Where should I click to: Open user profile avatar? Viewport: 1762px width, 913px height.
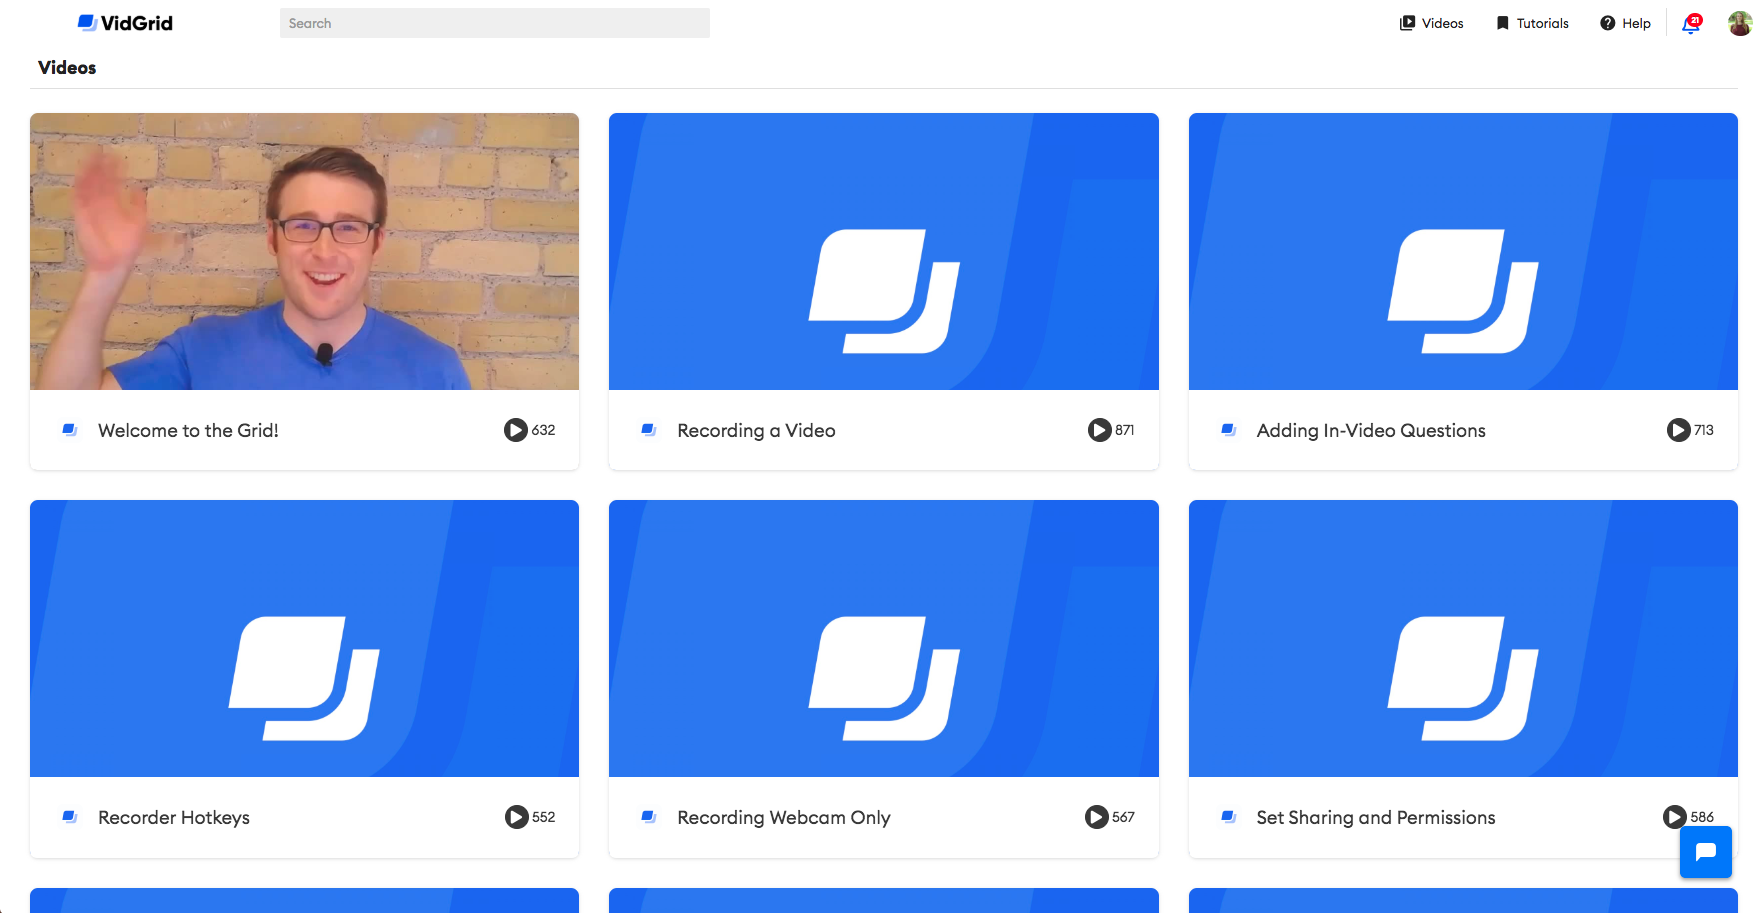[1740, 23]
